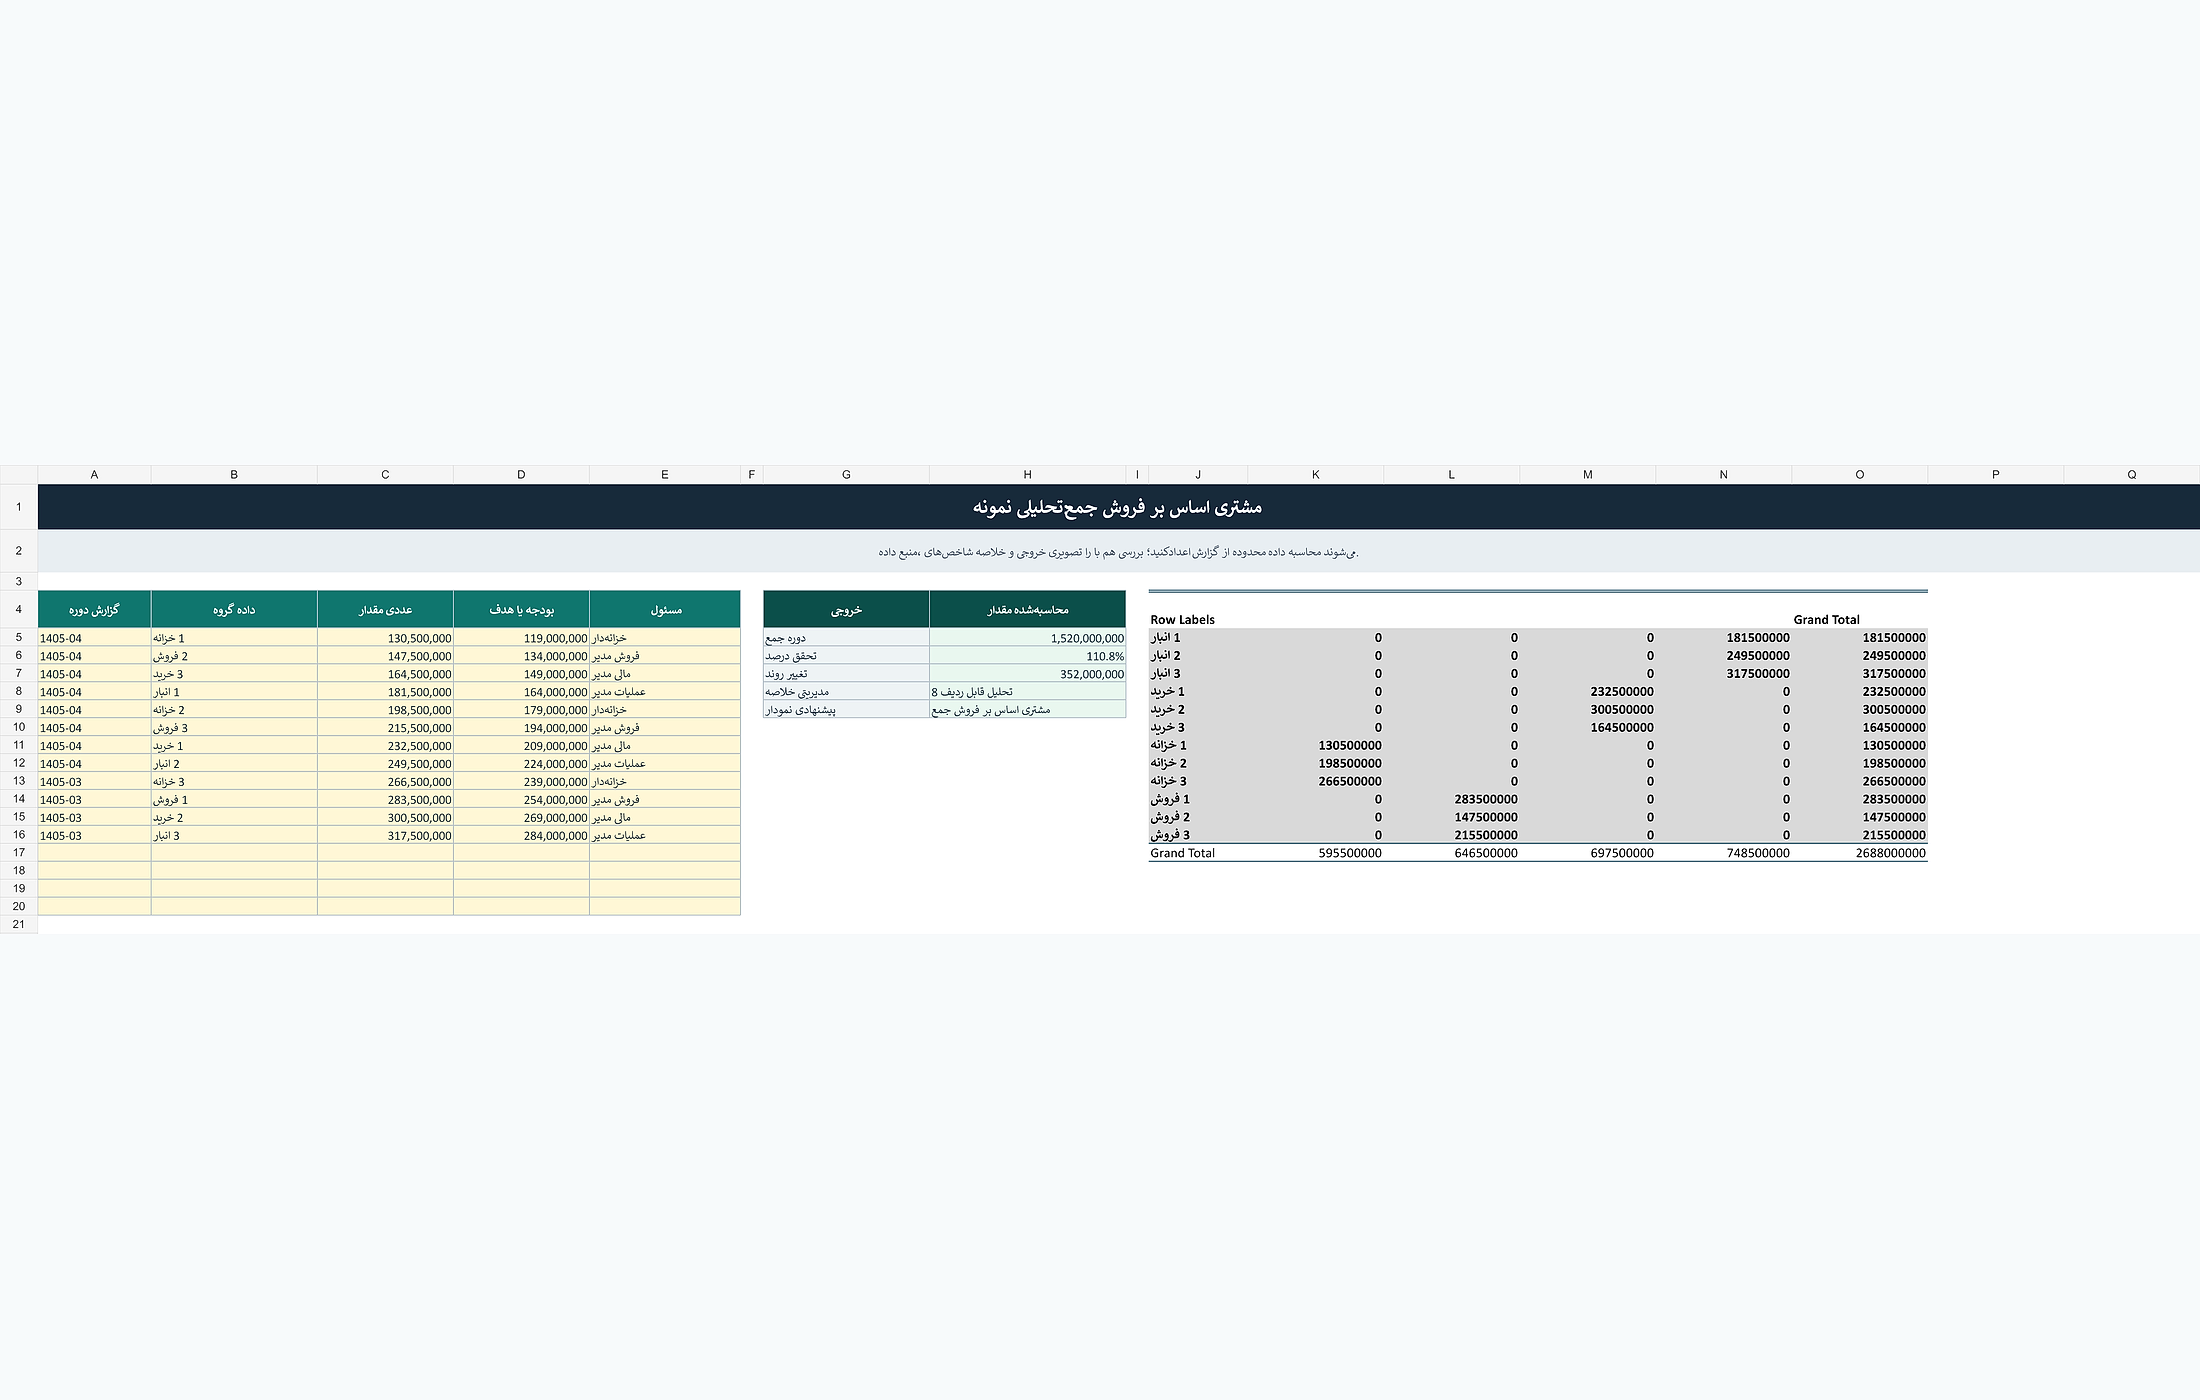Click summary header 'محاسبه‌شده مقدار'
Image resolution: width=2200 pixels, height=1400 pixels.
pos(1027,609)
